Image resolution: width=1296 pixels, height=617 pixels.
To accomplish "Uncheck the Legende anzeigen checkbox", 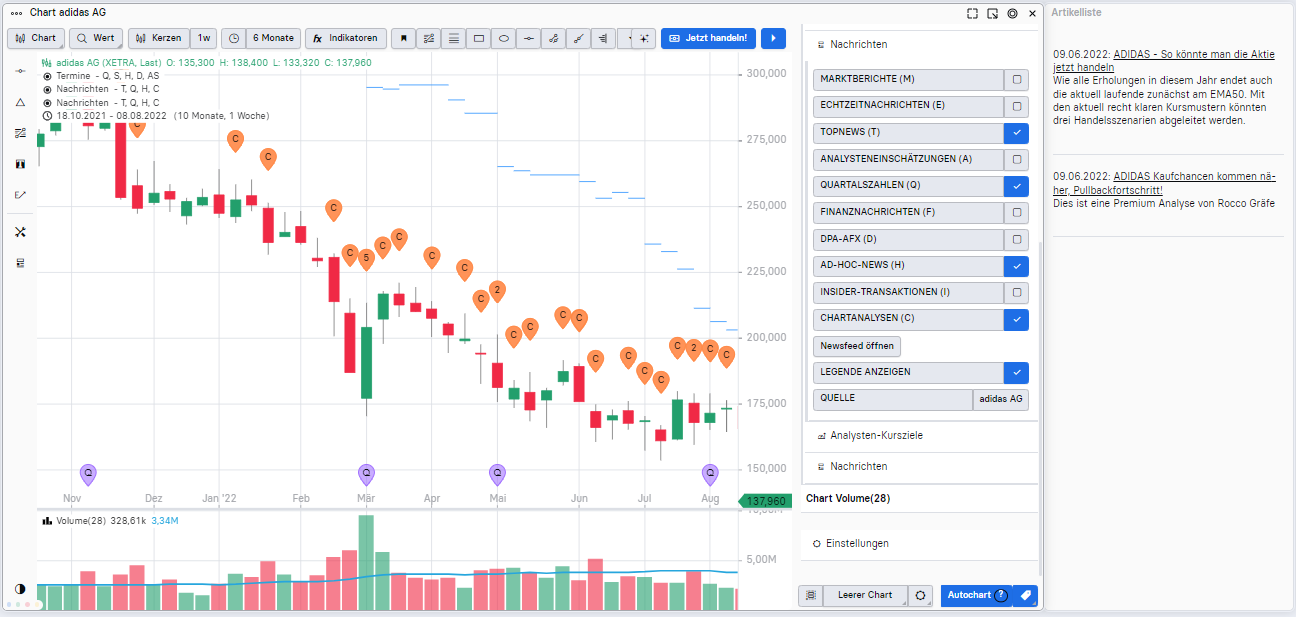I will [x=1016, y=372].
